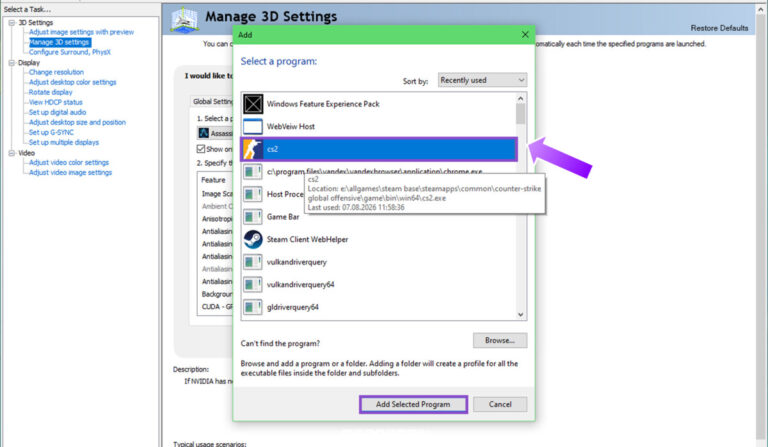Image resolution: width=768 pixels, height=447 pixels.
Task: Click scroll down arrow in program list
Action: pyautogui.click(x=520, y=315)
